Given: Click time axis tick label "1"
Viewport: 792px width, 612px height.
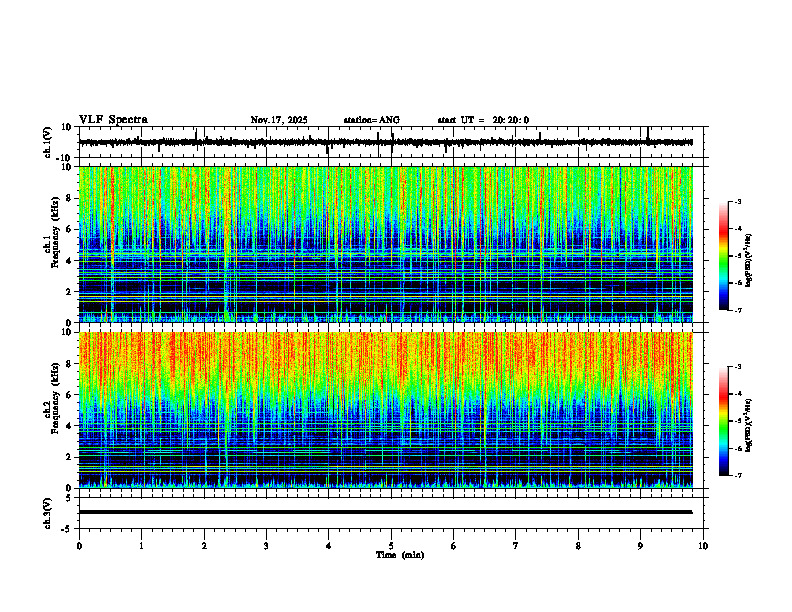Looking at the screenshot, I should [x=141, y=546].
